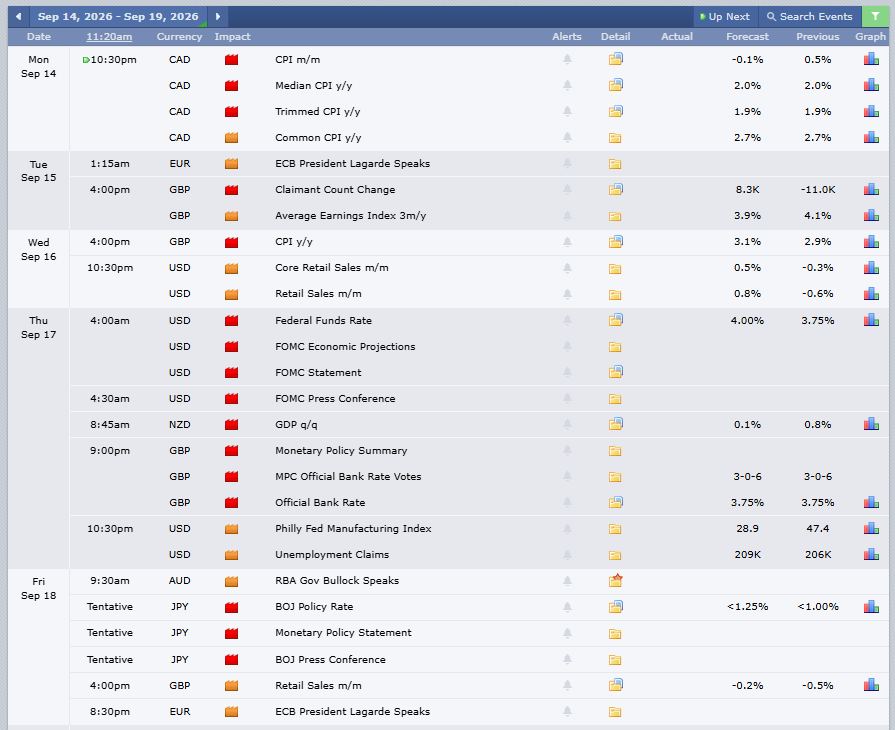Image resolution: width=895 pixels, height=730 pixels.
Task: Click the Alerts column header
Action: coord(567,37)
